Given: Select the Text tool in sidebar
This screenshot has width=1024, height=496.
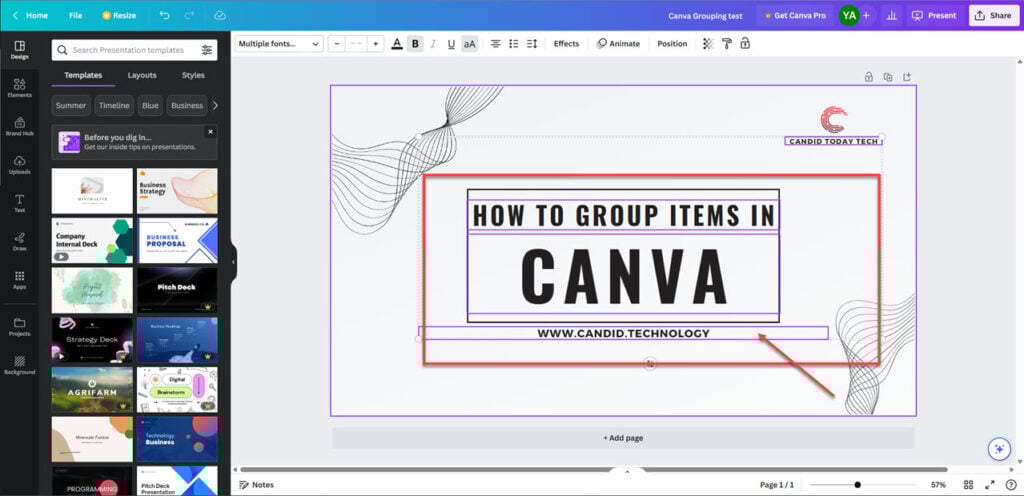Looking at the screenshot, I should click(x=20, y=204).
